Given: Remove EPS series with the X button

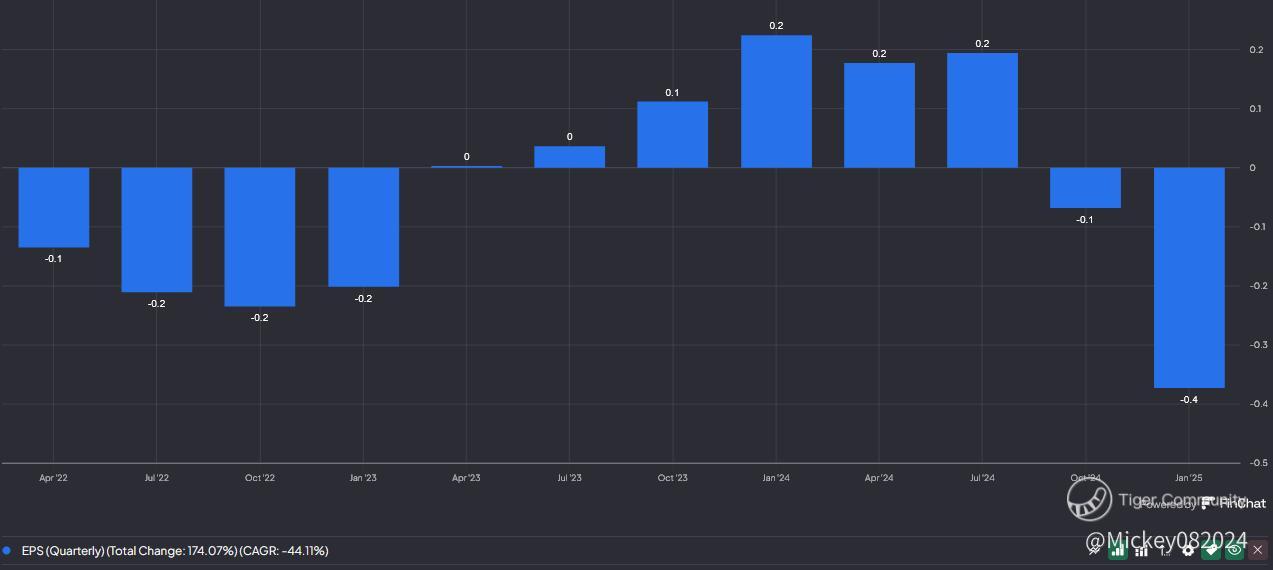Looking at the screenshot, I should (x=1258, y=550).
